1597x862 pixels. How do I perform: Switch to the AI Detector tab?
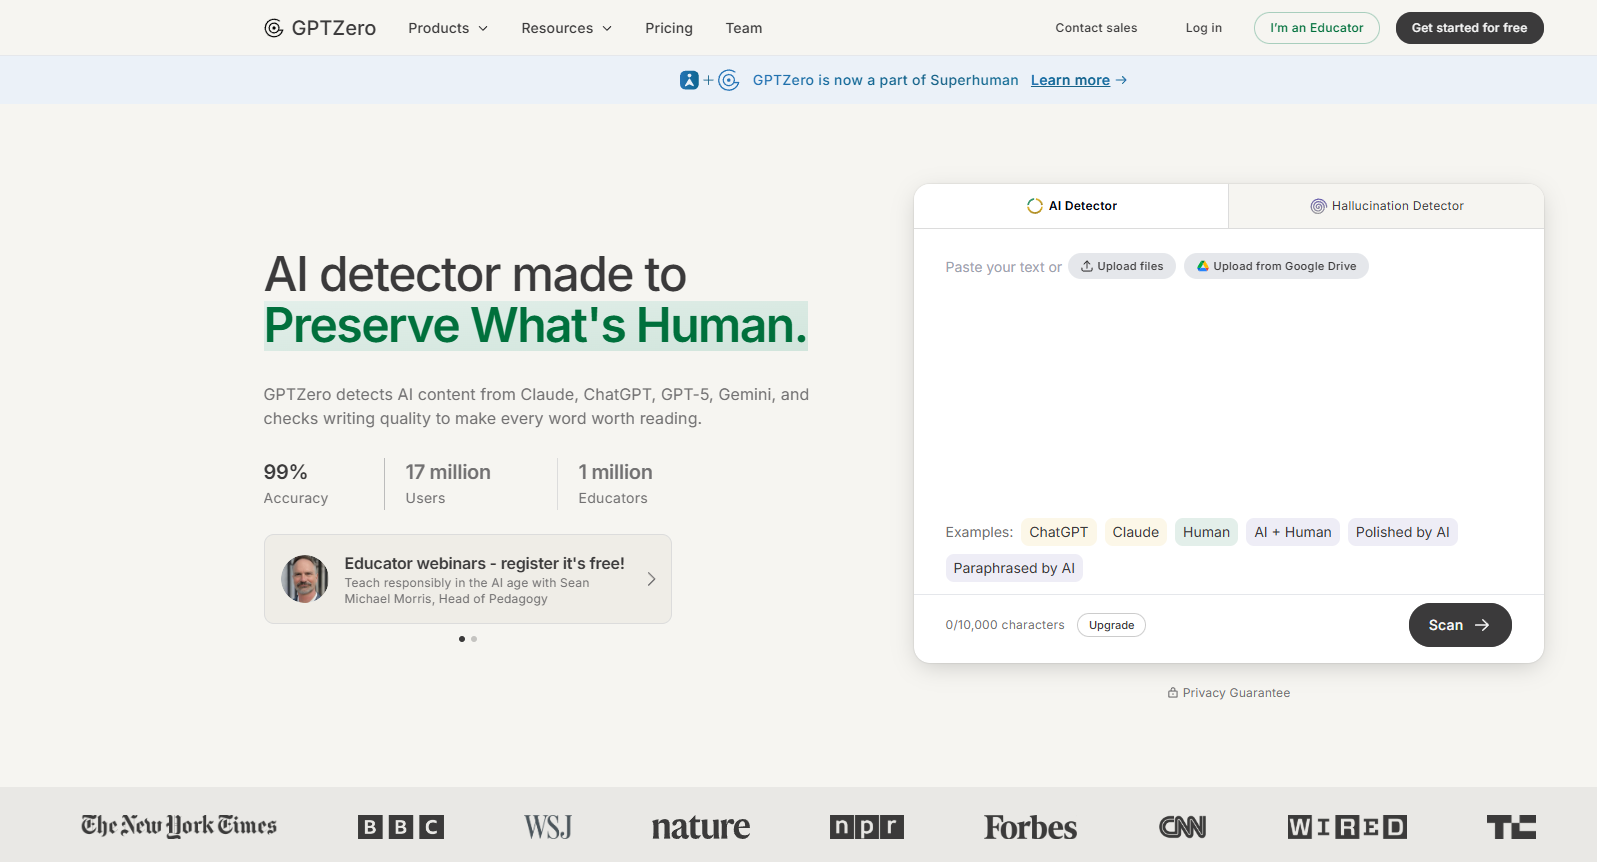click(1071, 206)
